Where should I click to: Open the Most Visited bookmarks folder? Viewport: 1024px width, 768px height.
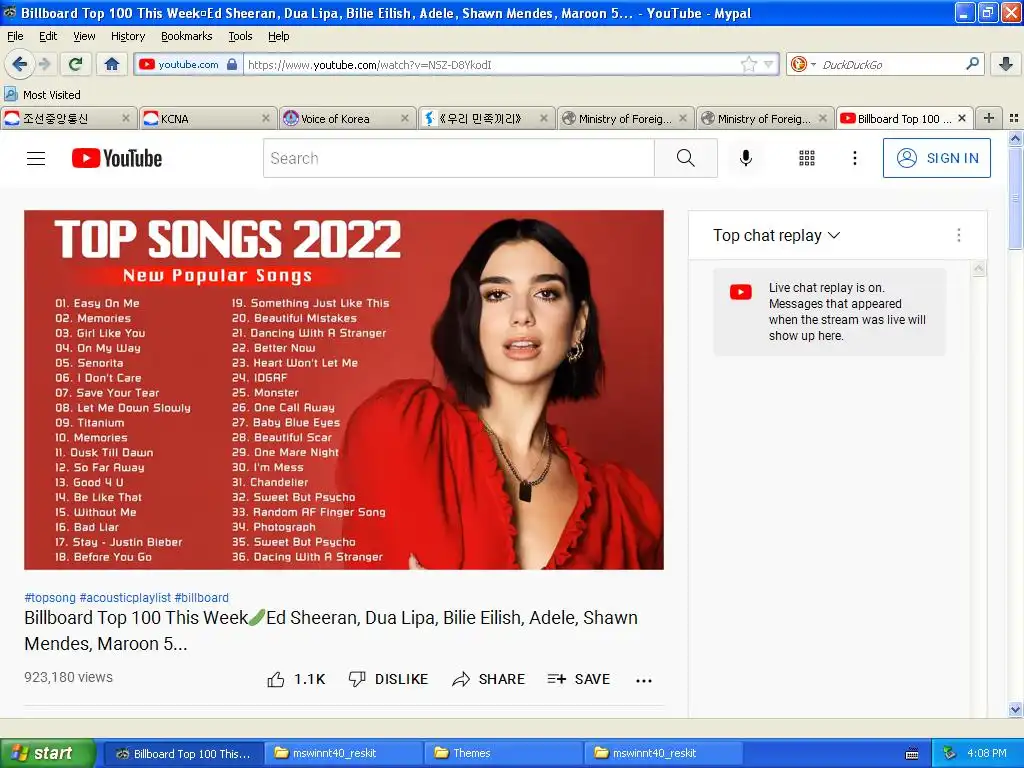[42, 95]
